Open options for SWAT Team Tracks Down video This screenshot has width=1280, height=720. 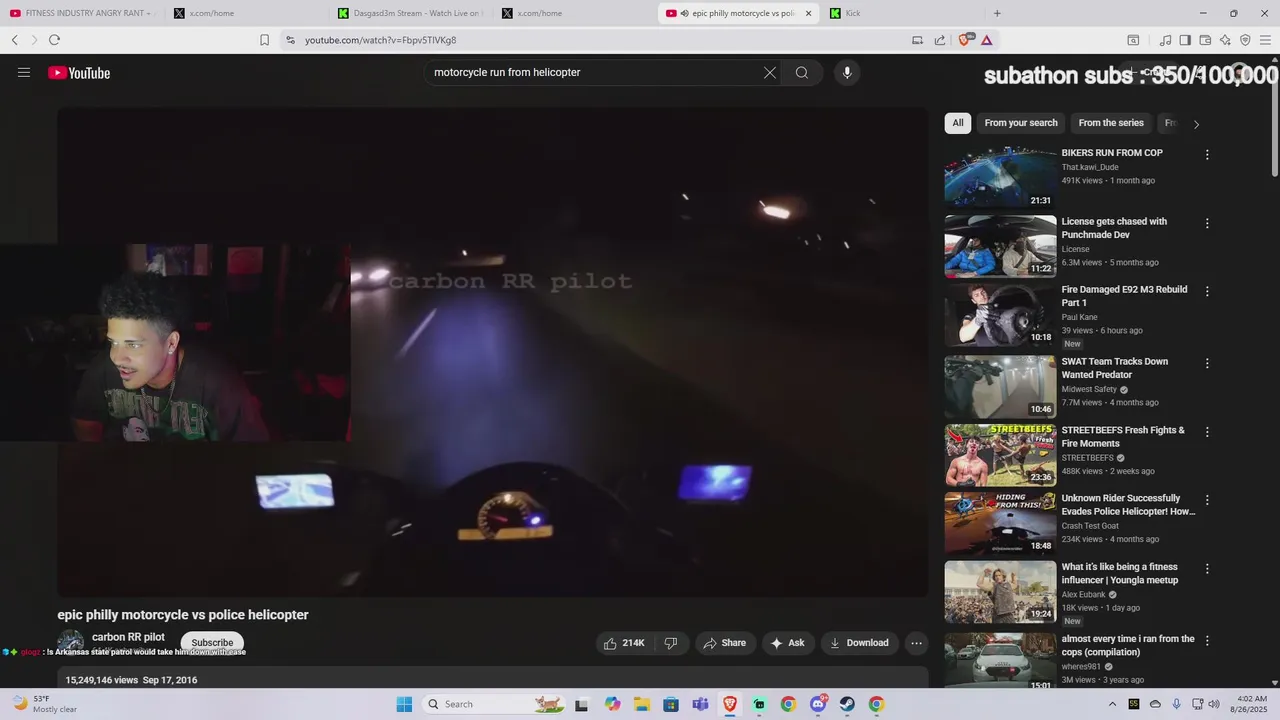(x=1207, y=364)
